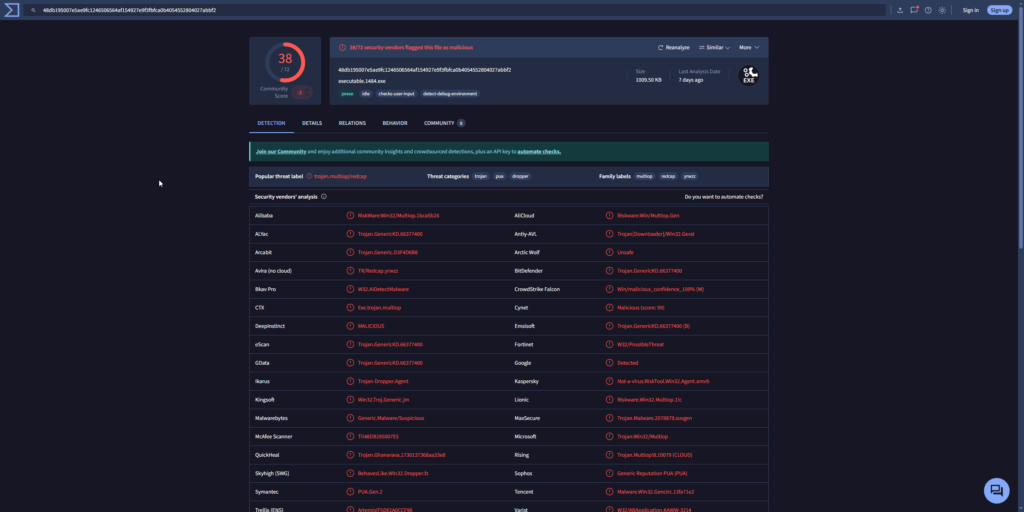
Task: Click 'TR/Redcap.yrwzz' Avira detection
Action: (x=378, y=271)
